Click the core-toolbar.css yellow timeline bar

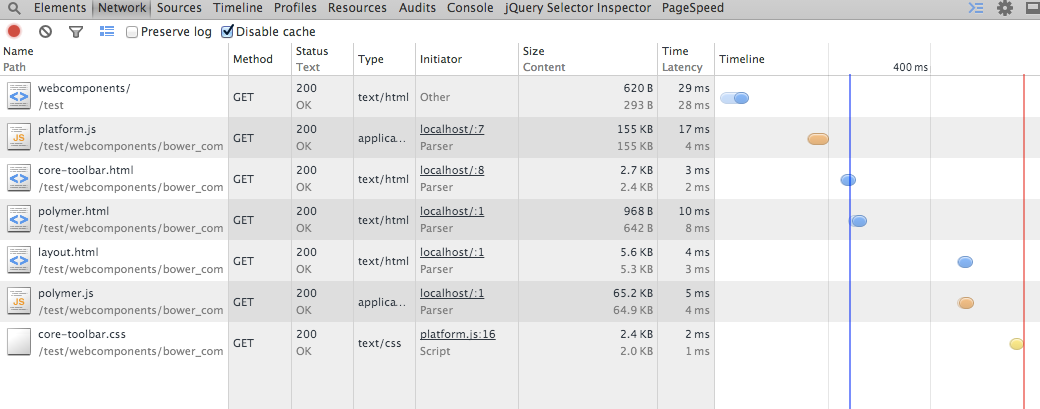click(1016, 343)
